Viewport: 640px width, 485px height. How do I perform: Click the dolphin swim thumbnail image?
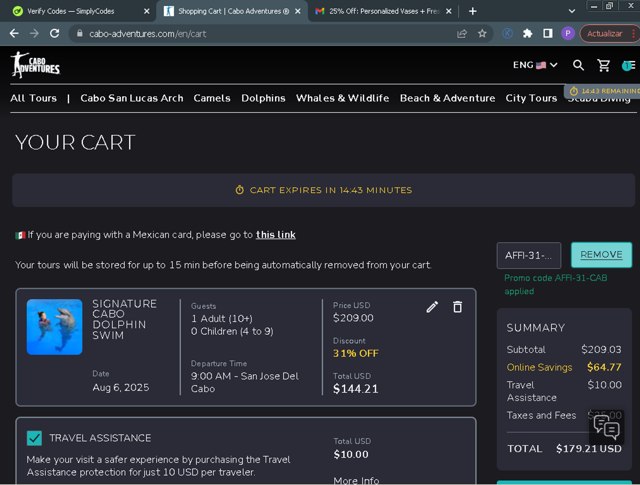pyautogui.click(x=54, y=327)
